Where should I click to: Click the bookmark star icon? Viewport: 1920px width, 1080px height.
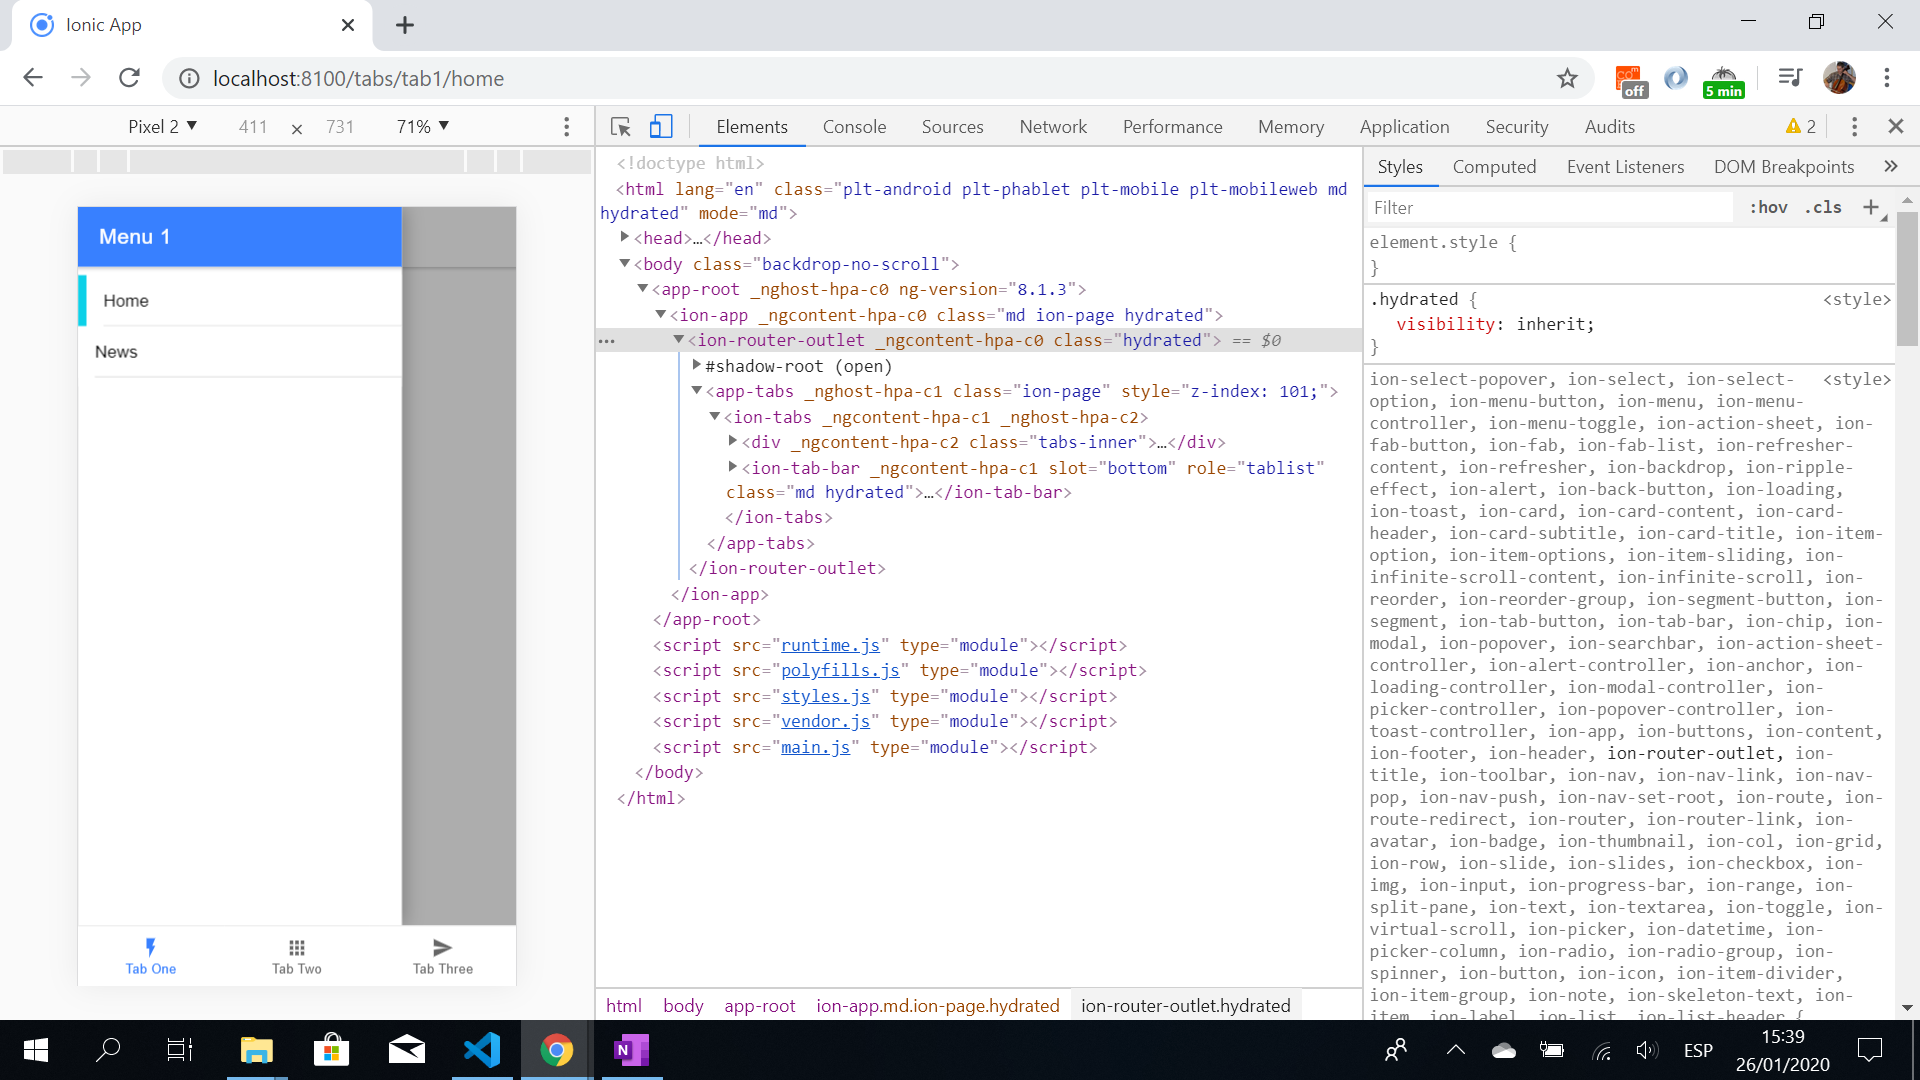pos(1567,78)
